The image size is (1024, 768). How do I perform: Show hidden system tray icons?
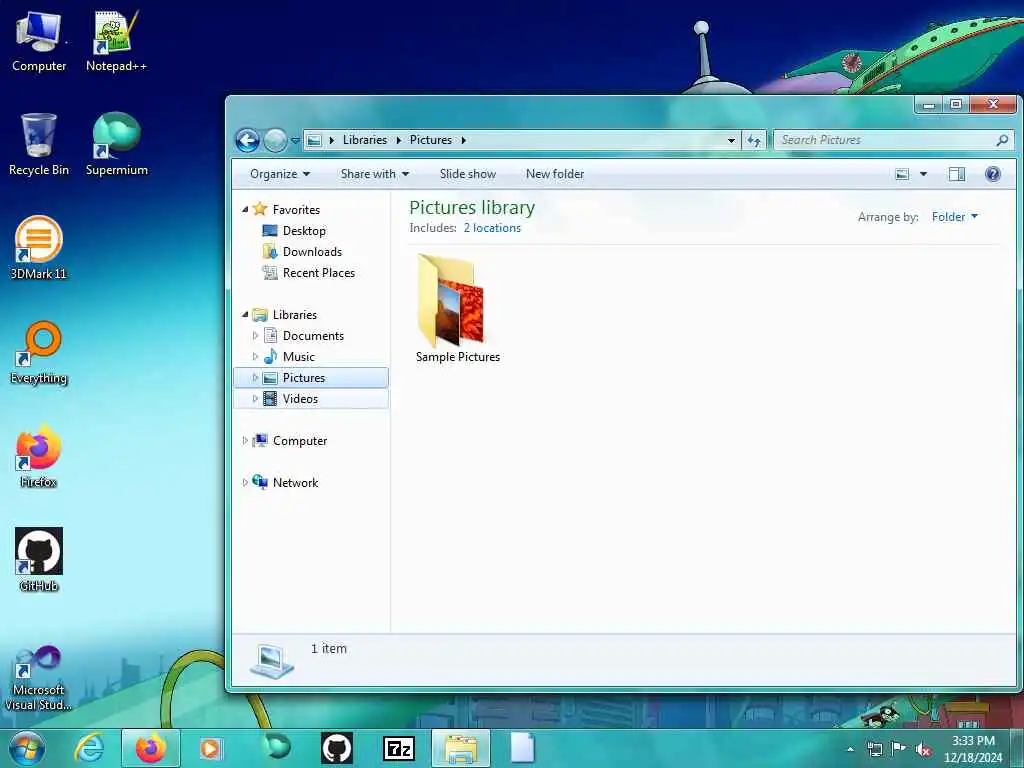(850, 749)
